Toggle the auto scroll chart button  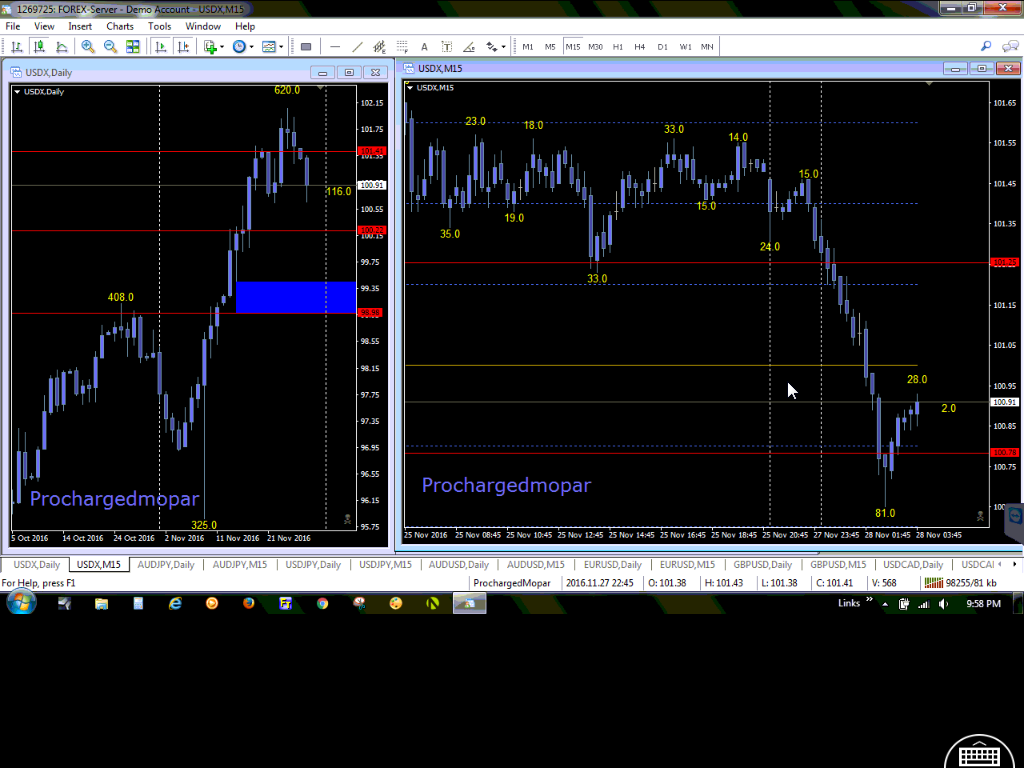coord(159,47)
